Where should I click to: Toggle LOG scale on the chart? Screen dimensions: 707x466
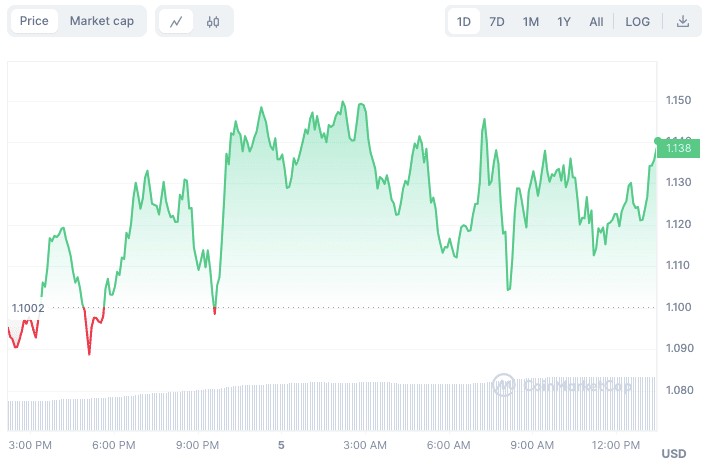637,21
